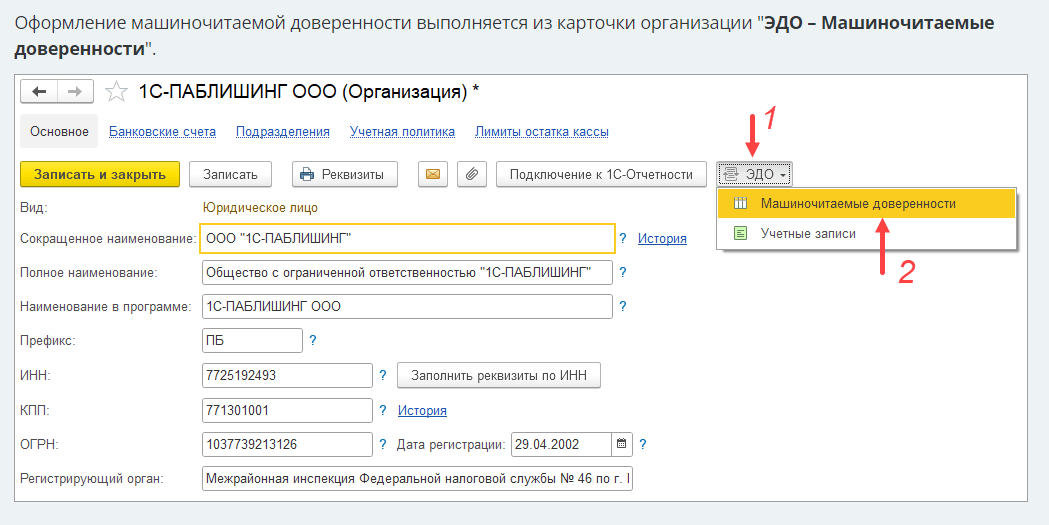
Task: Open the Подразделения tab link
Action: [283, 132]
